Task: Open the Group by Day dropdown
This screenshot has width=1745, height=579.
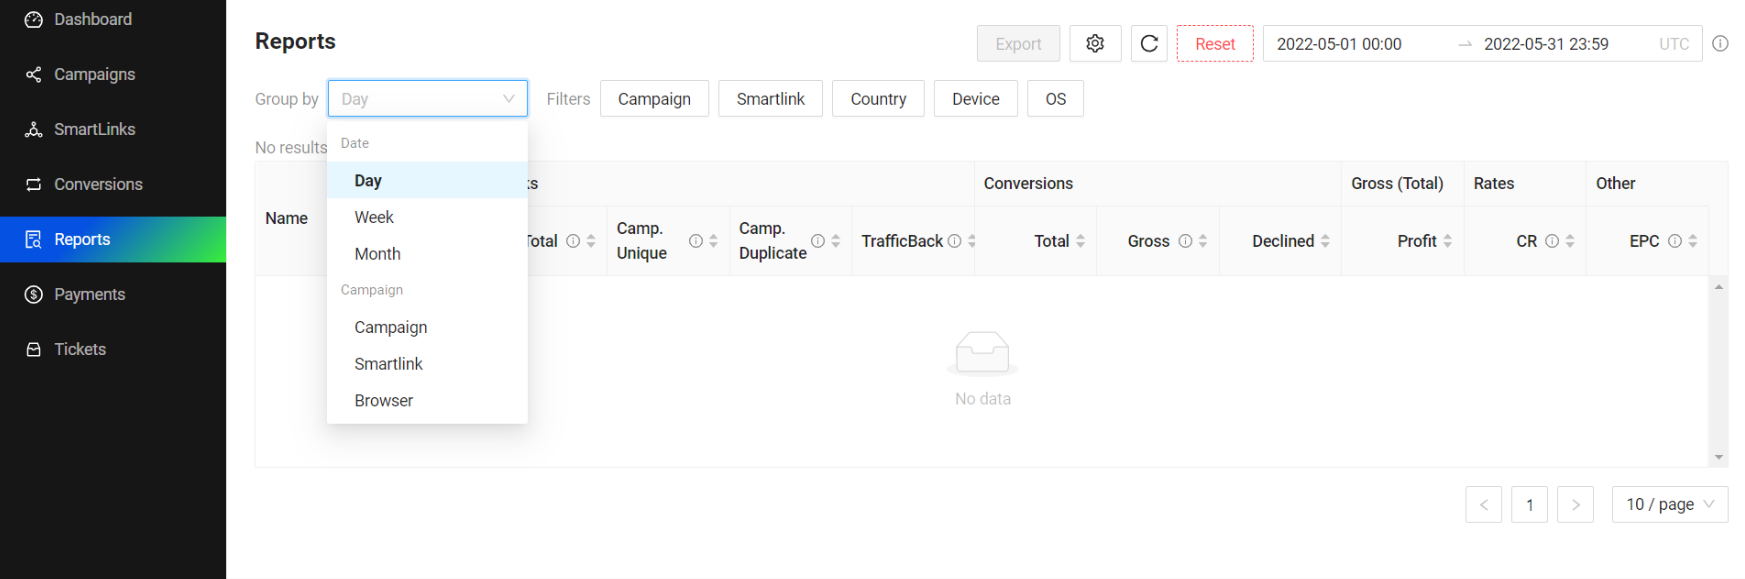Action: click(x=427, y=99)
